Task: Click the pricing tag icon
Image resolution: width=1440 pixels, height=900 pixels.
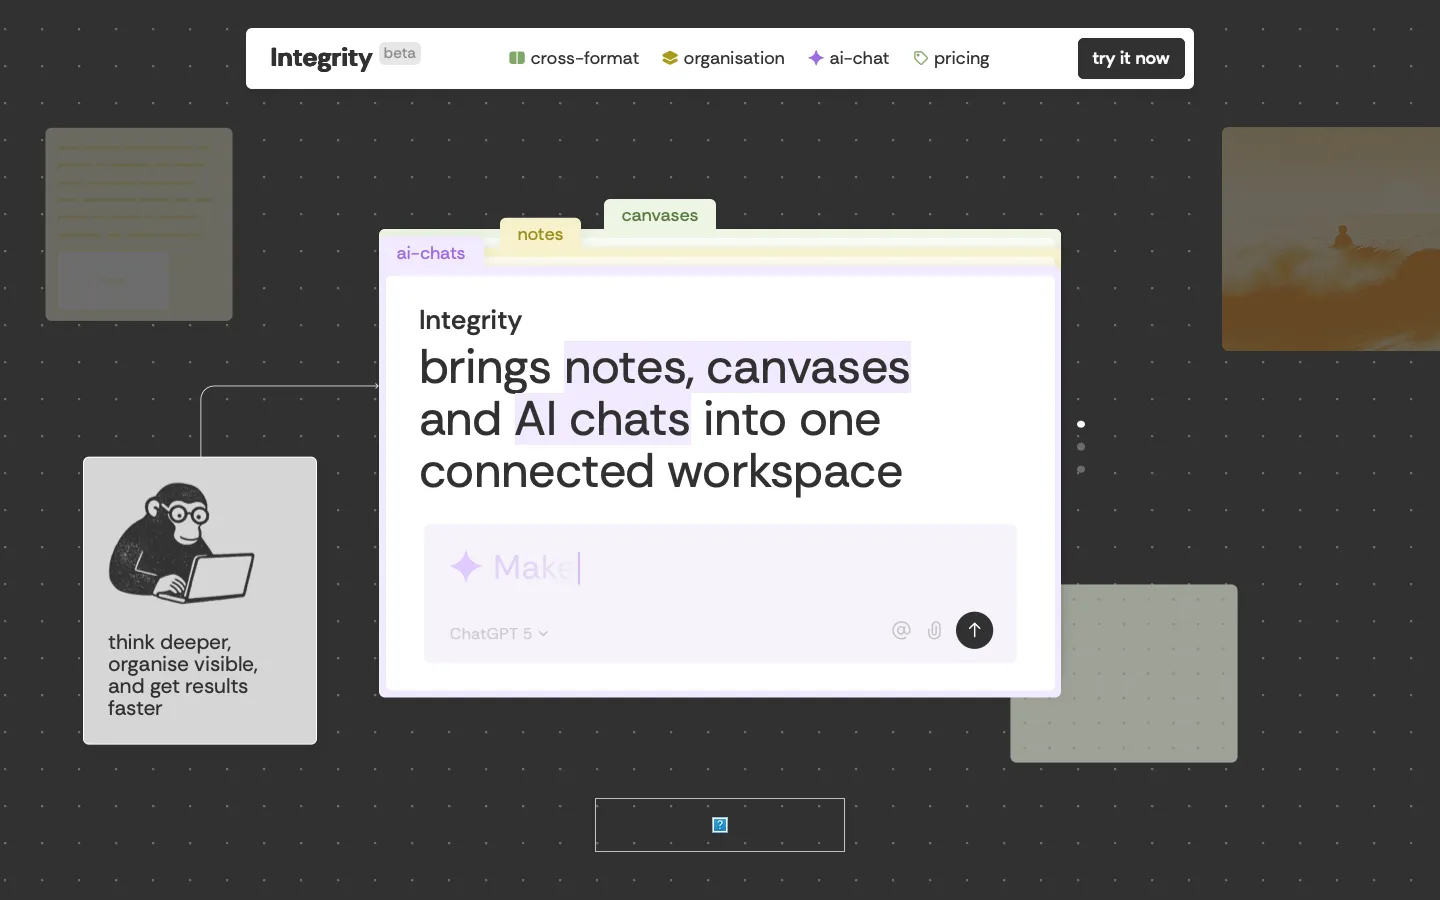Action: [x=921, y=58]
